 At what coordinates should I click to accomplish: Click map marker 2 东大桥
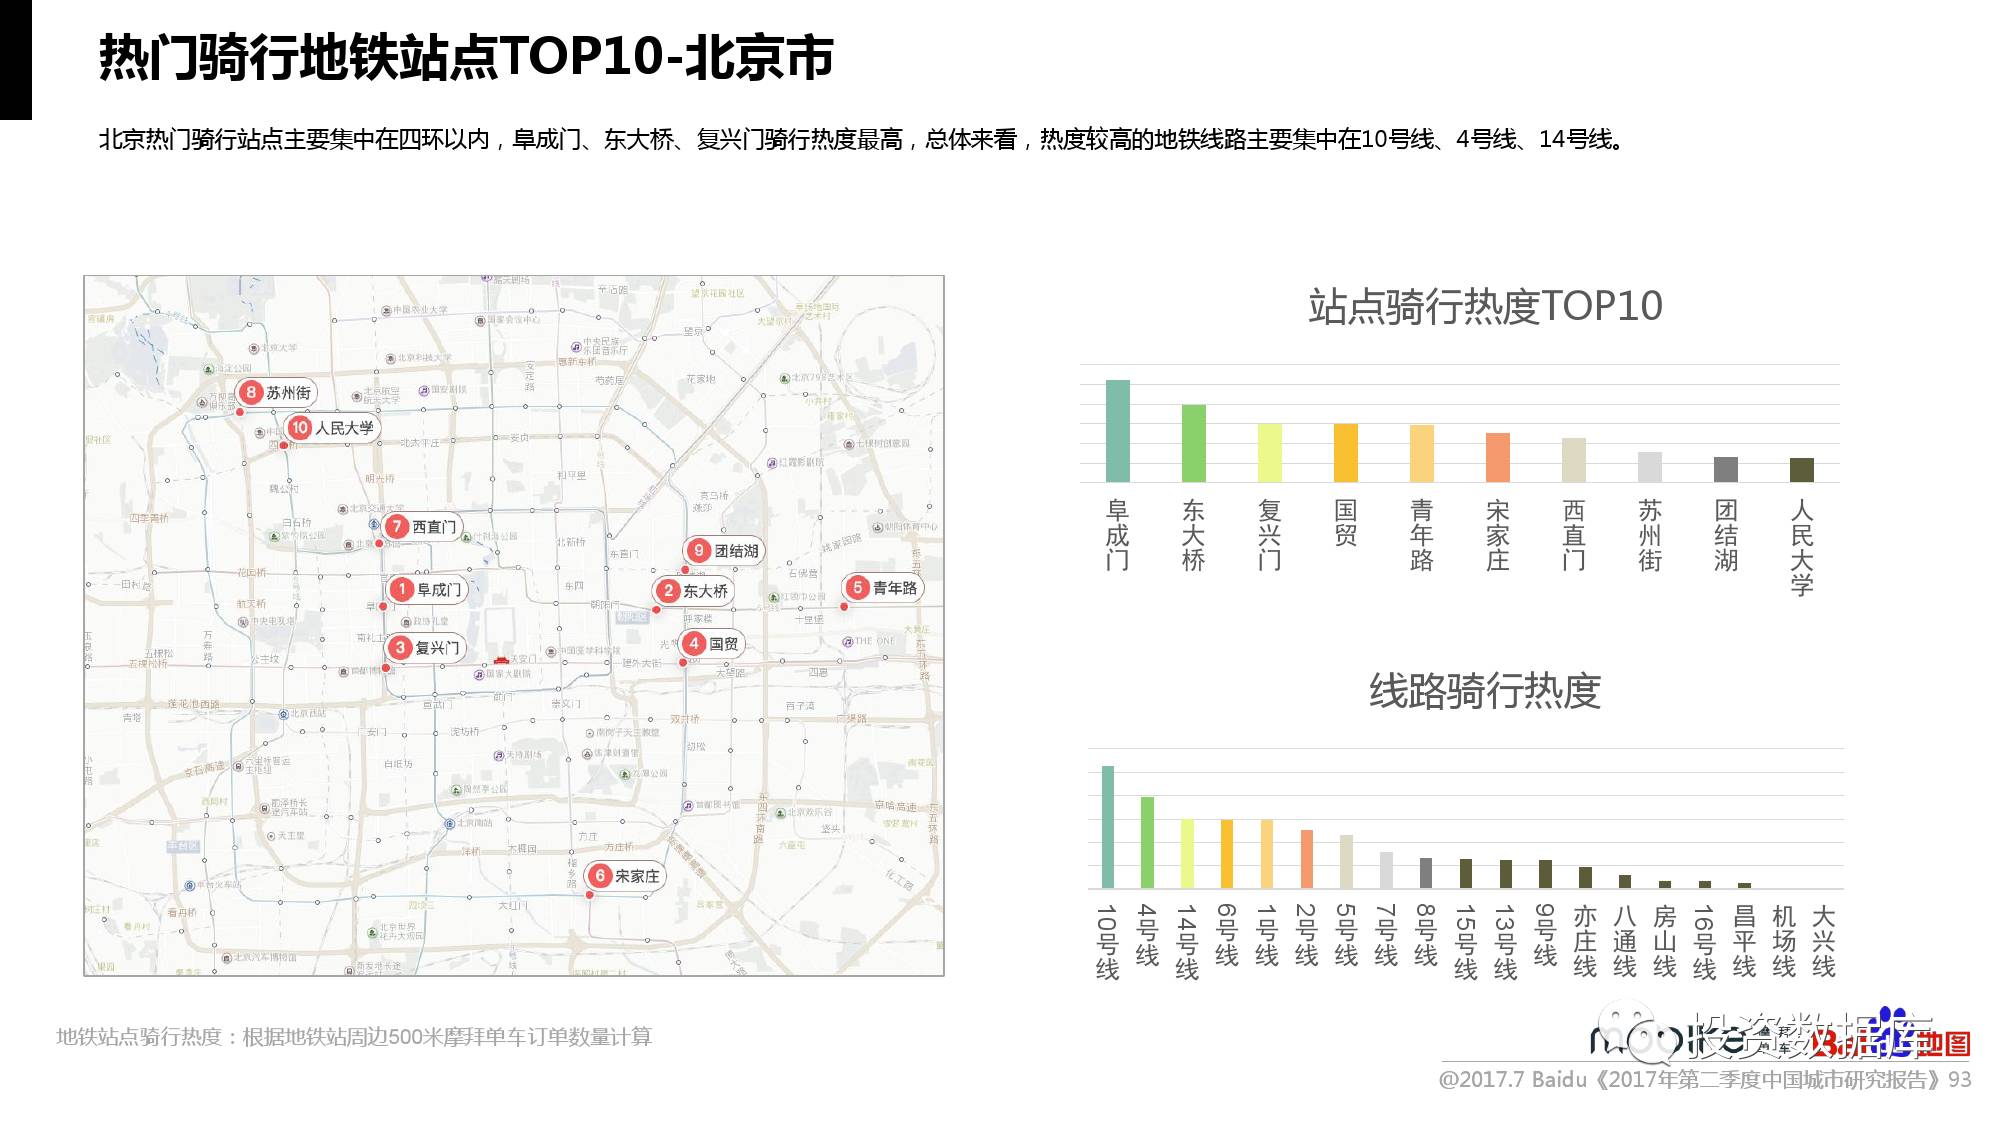693,591
